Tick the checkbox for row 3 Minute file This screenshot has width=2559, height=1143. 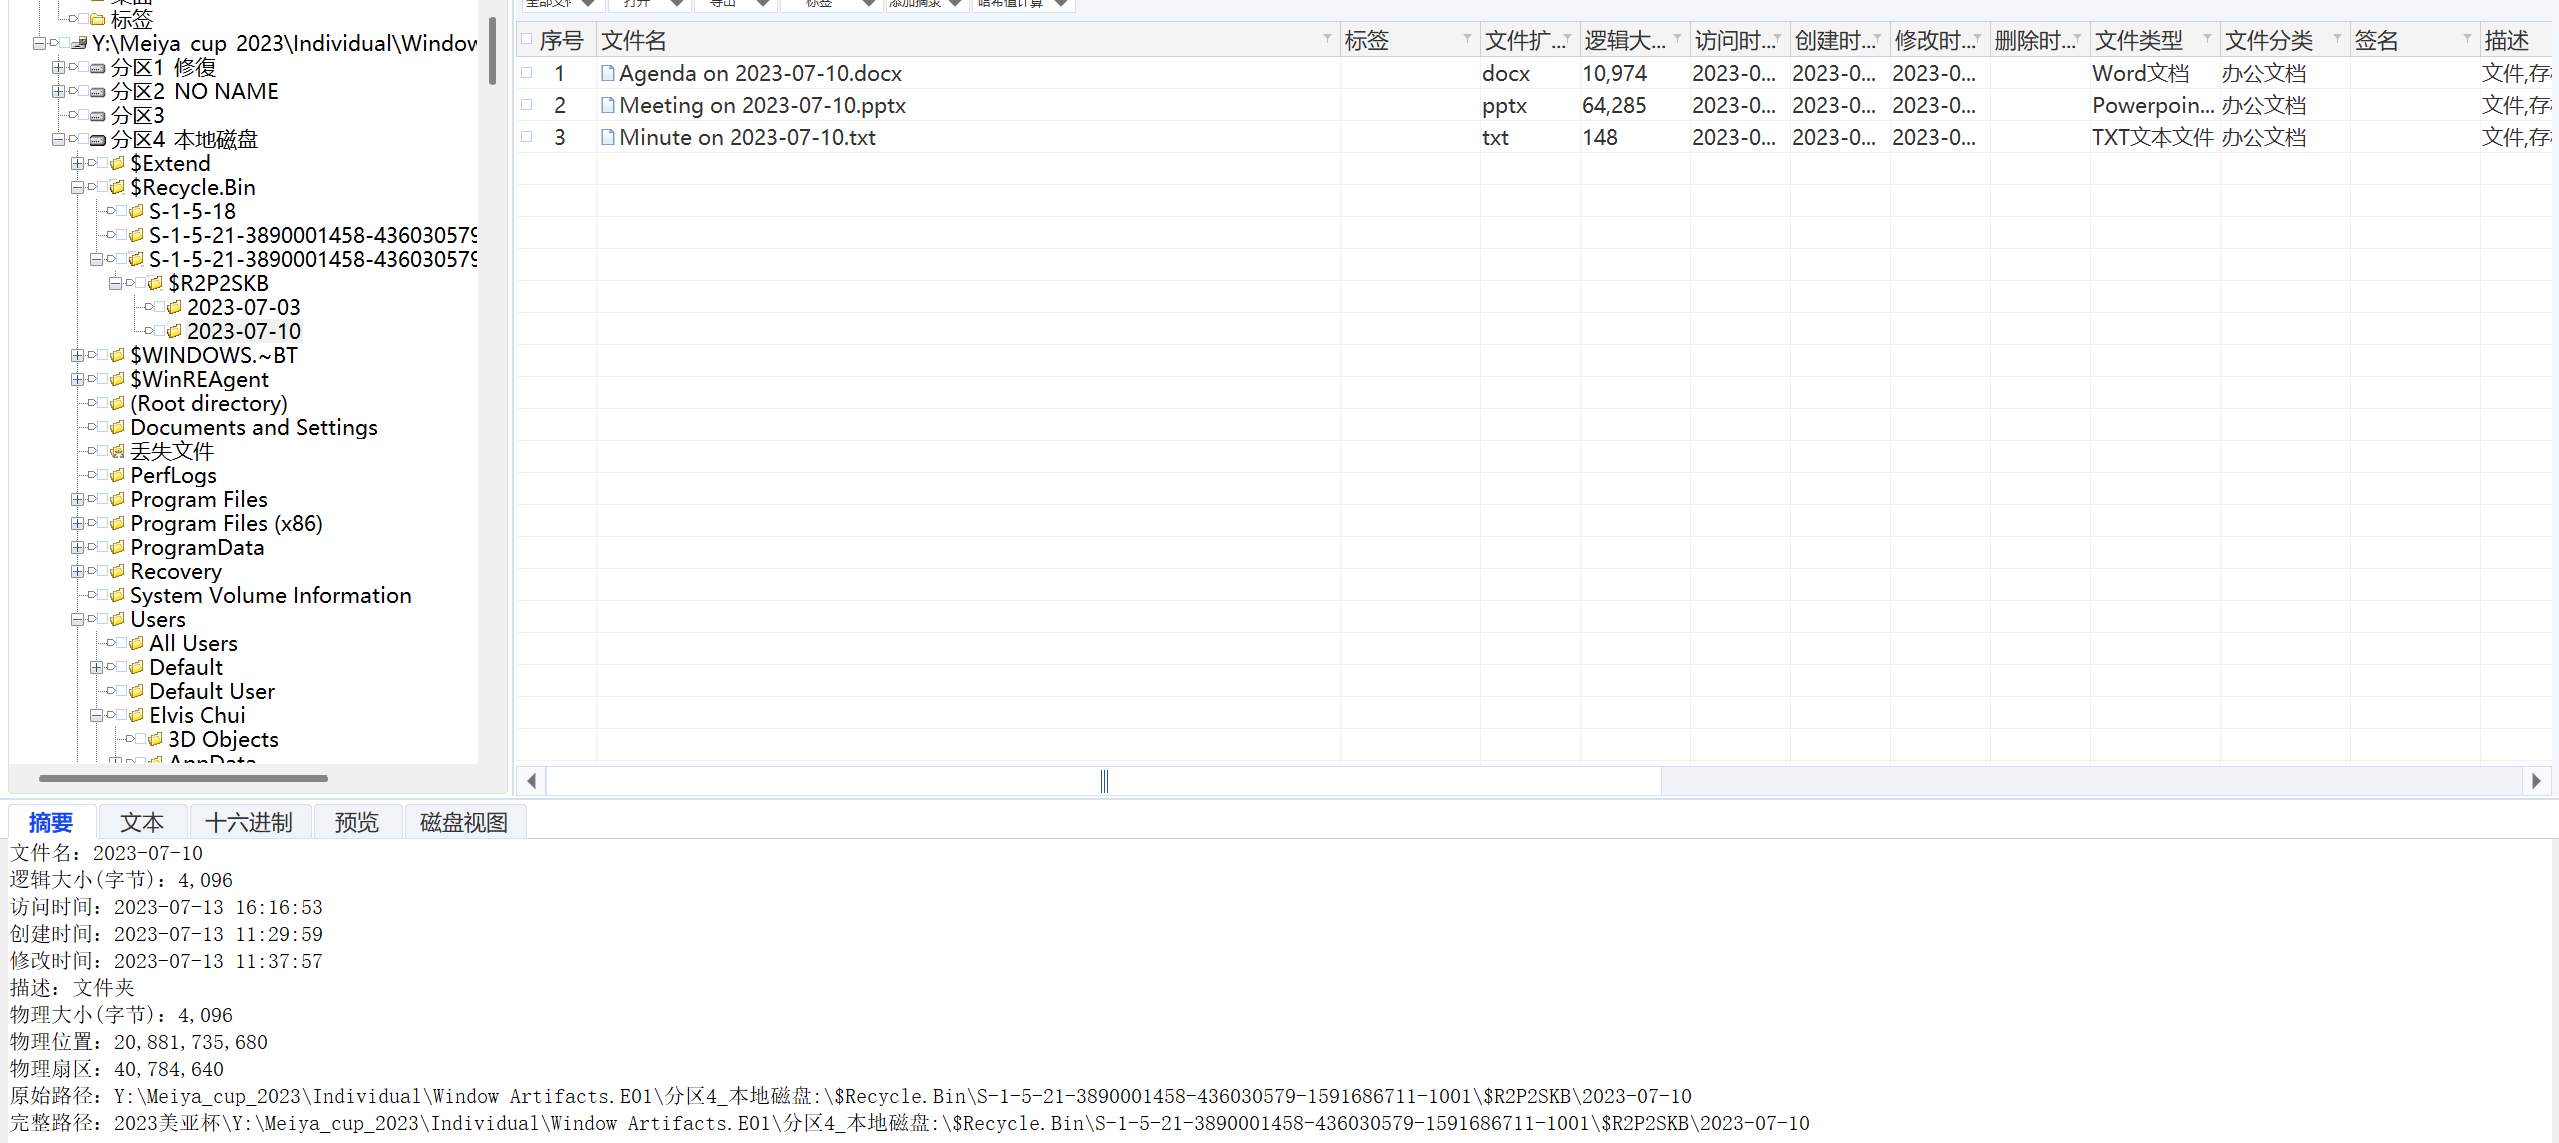[x=527, y=137]
